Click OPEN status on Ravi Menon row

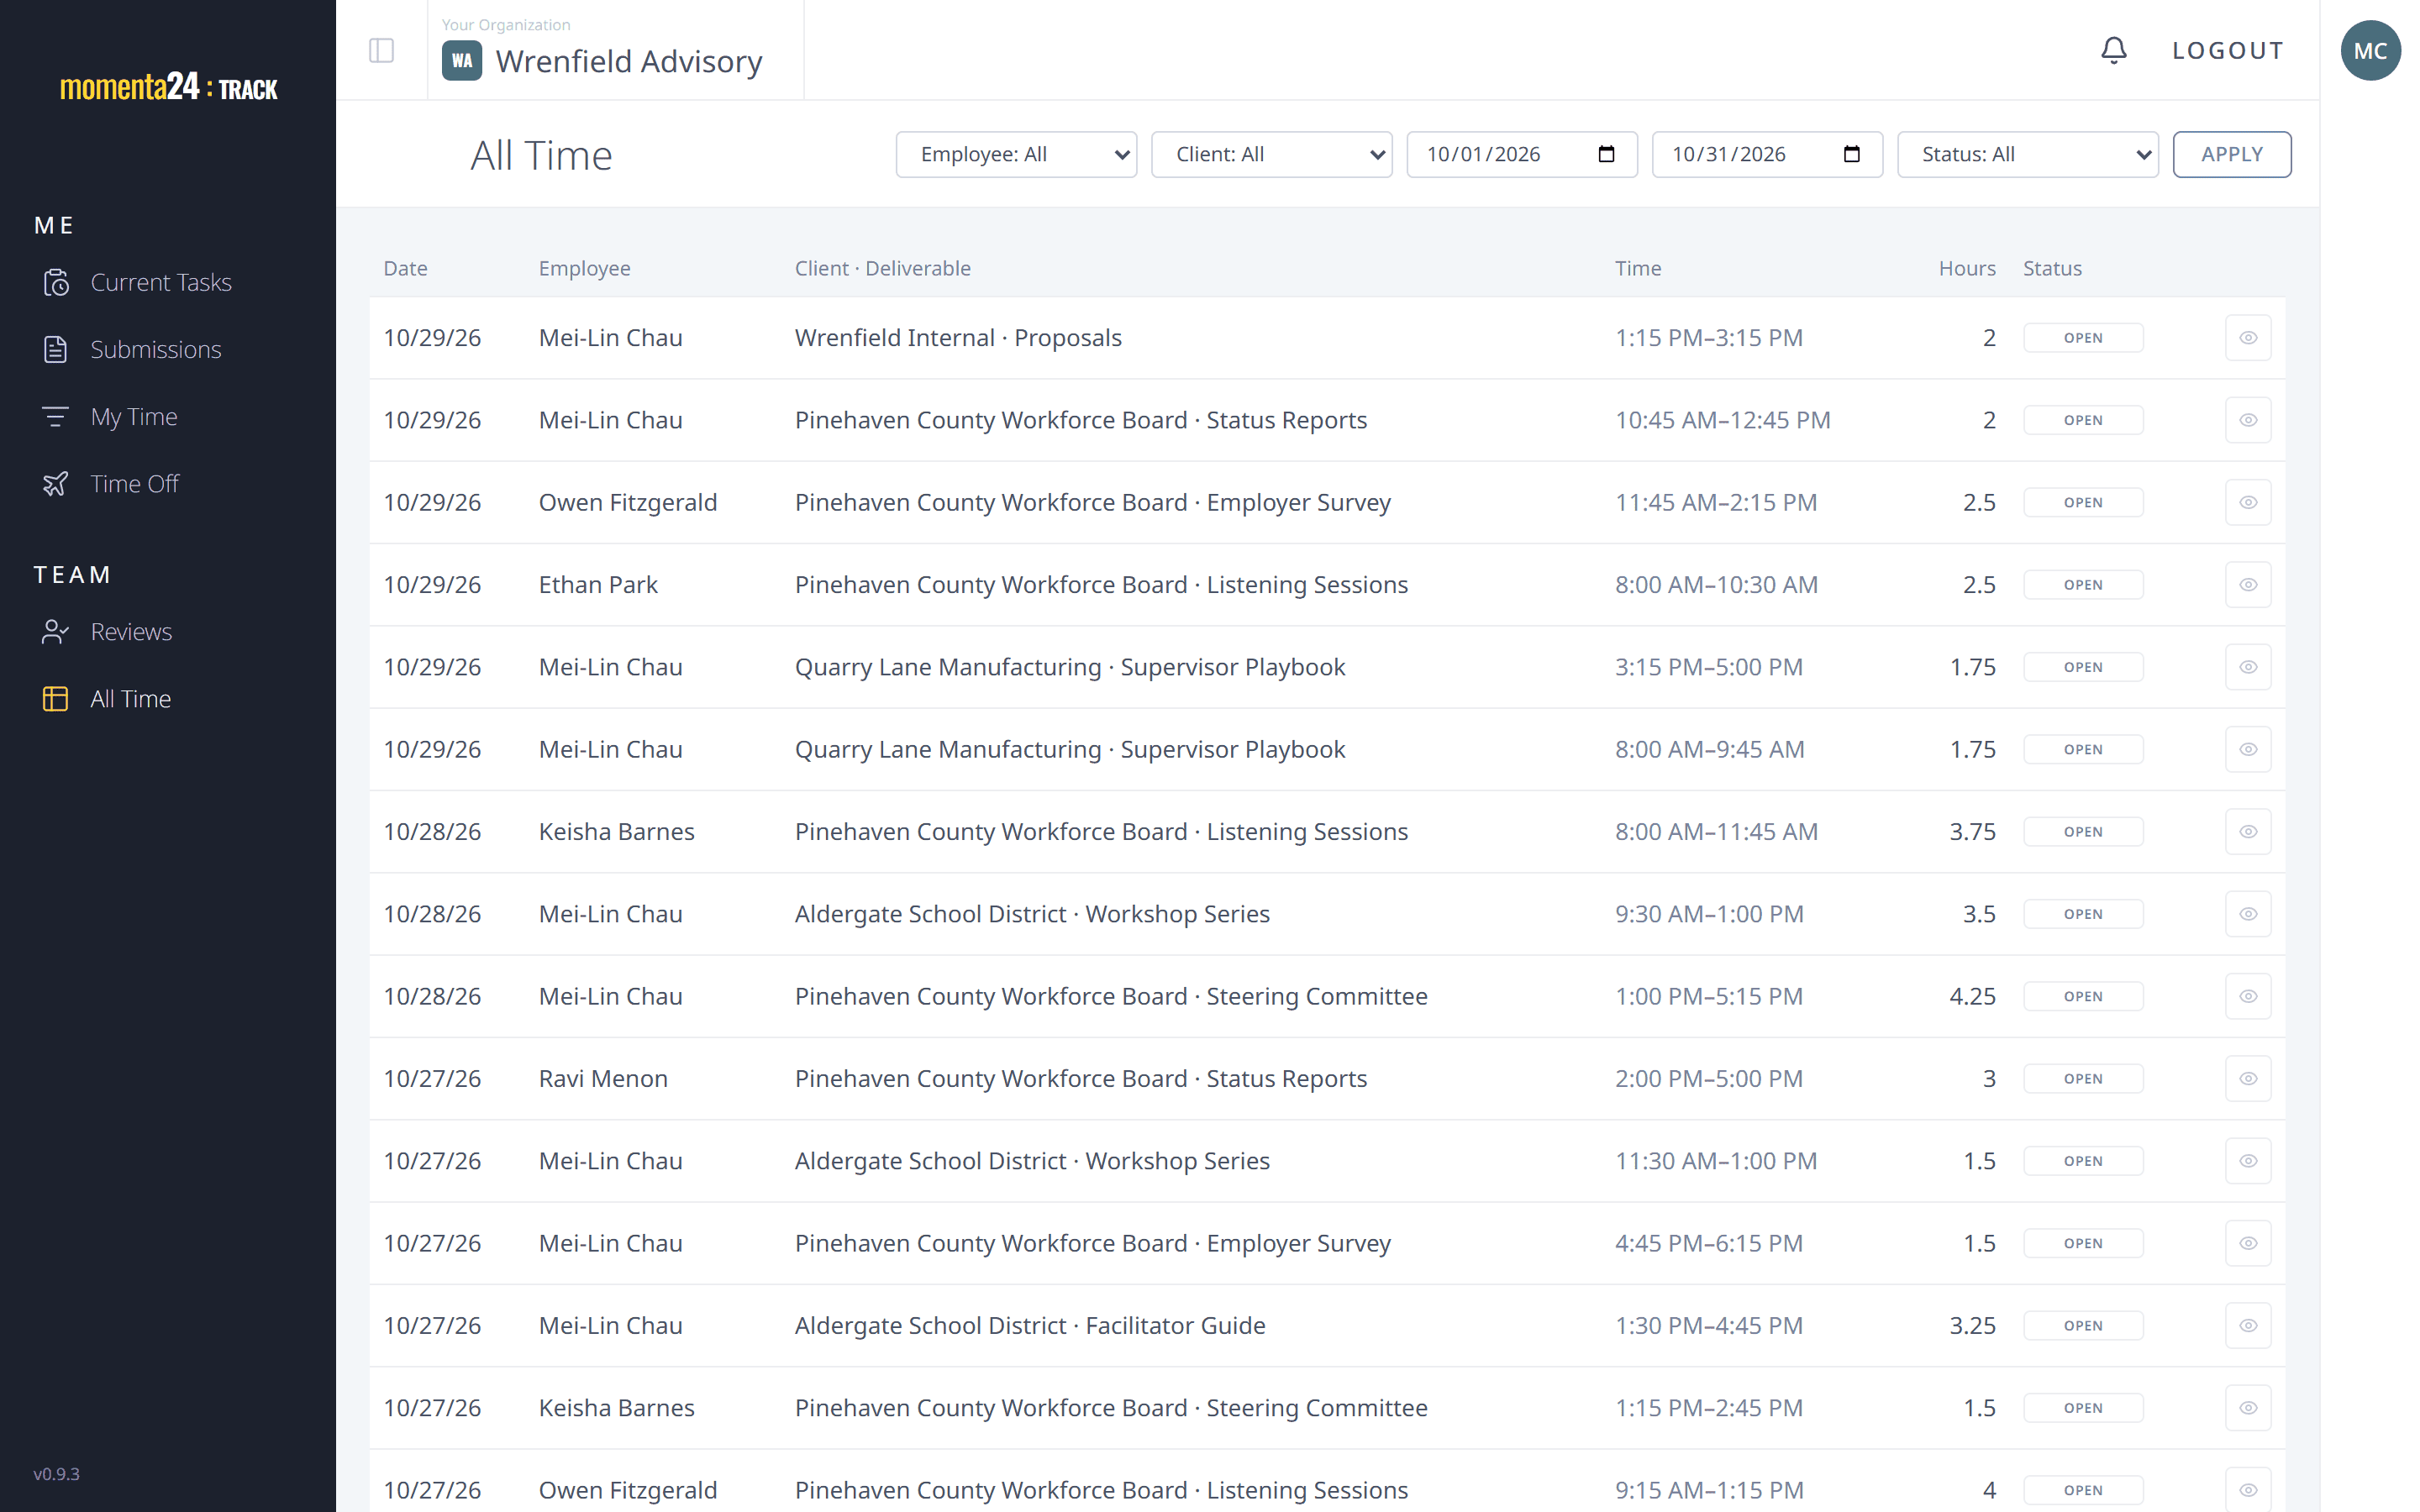2083,1079
